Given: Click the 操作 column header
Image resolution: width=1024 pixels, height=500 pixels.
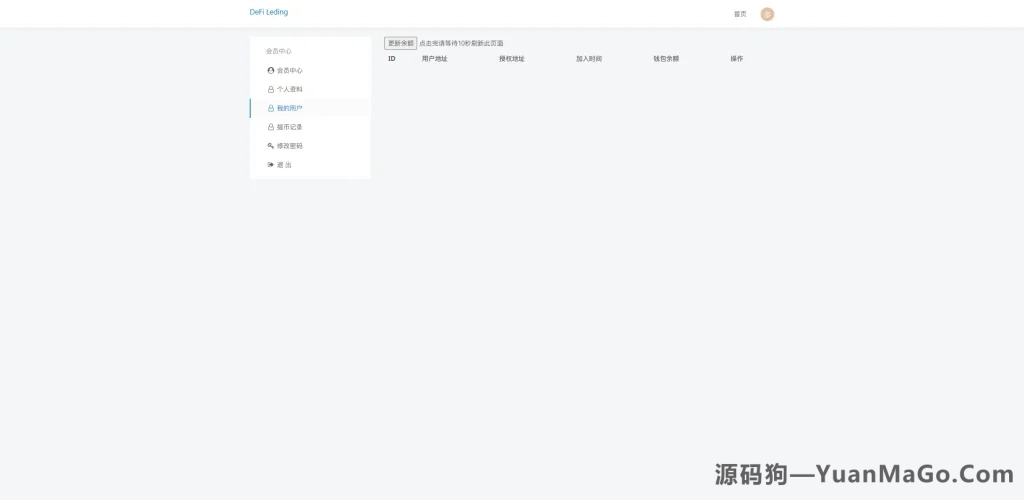Looking at the screenshot, I should pyautogui.click(x=737, y=59).
